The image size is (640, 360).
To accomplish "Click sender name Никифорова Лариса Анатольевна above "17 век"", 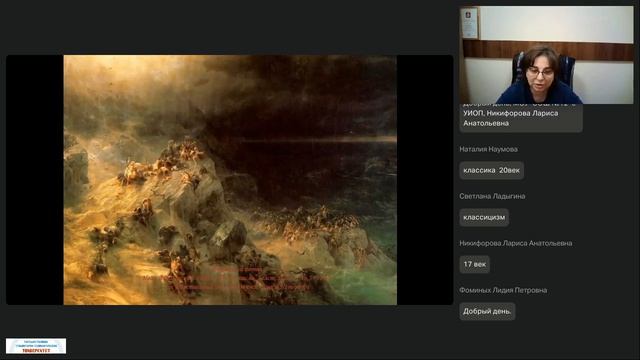I will click(x=516, y=243).
